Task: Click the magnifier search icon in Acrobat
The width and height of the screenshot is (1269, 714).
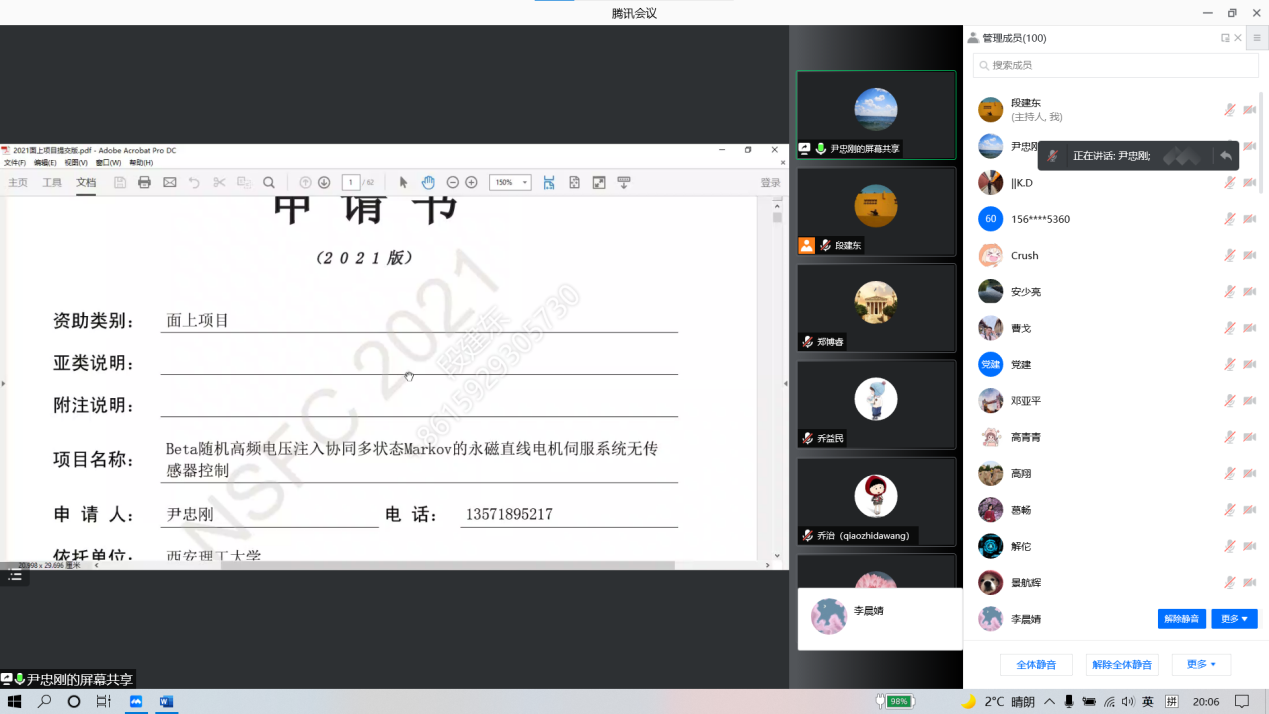Action: [x=269, y=183]
